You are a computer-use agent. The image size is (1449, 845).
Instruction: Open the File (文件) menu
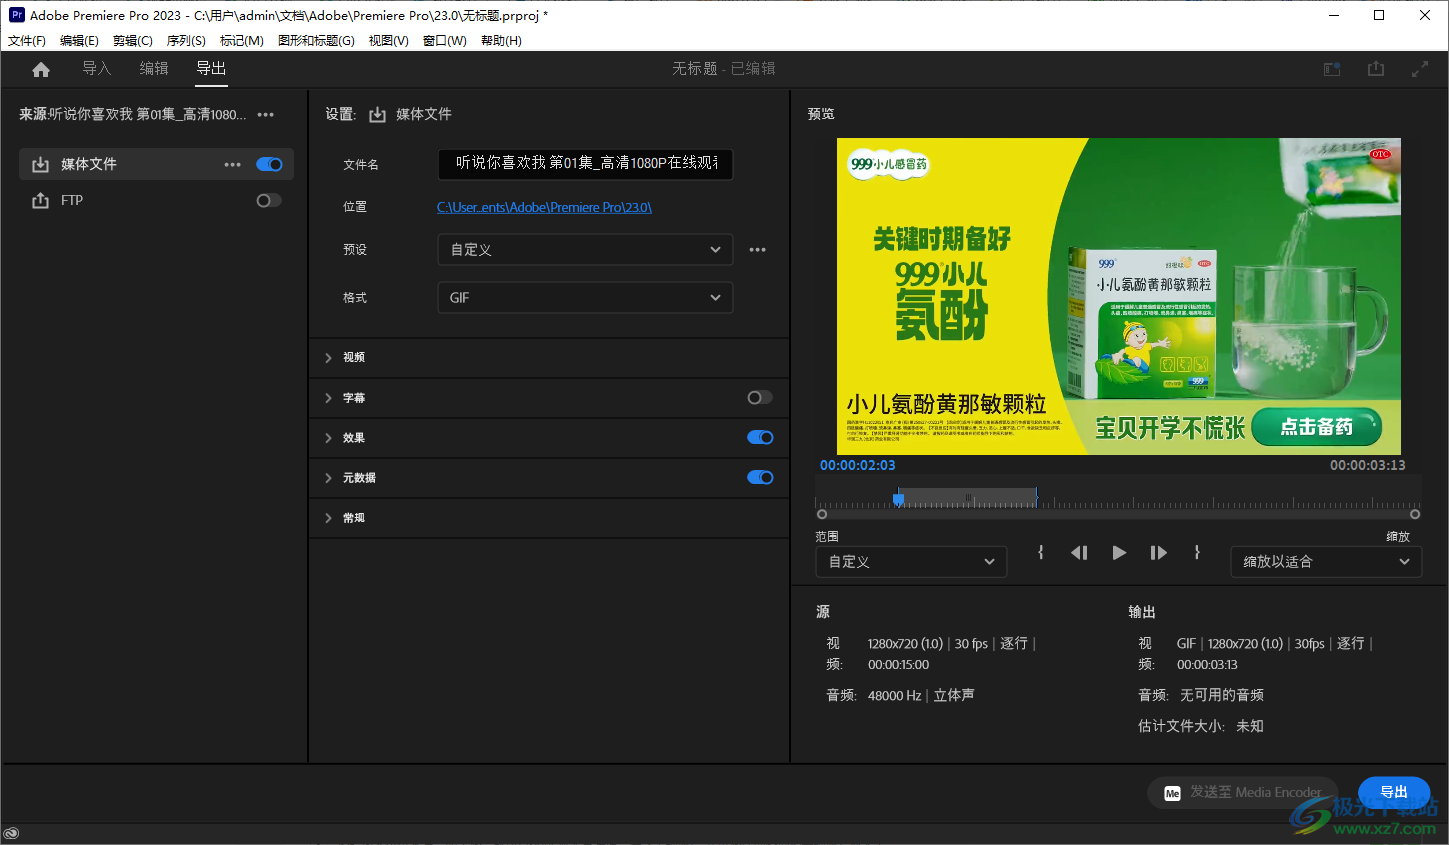pyautogui.click(x=27, y=41)
